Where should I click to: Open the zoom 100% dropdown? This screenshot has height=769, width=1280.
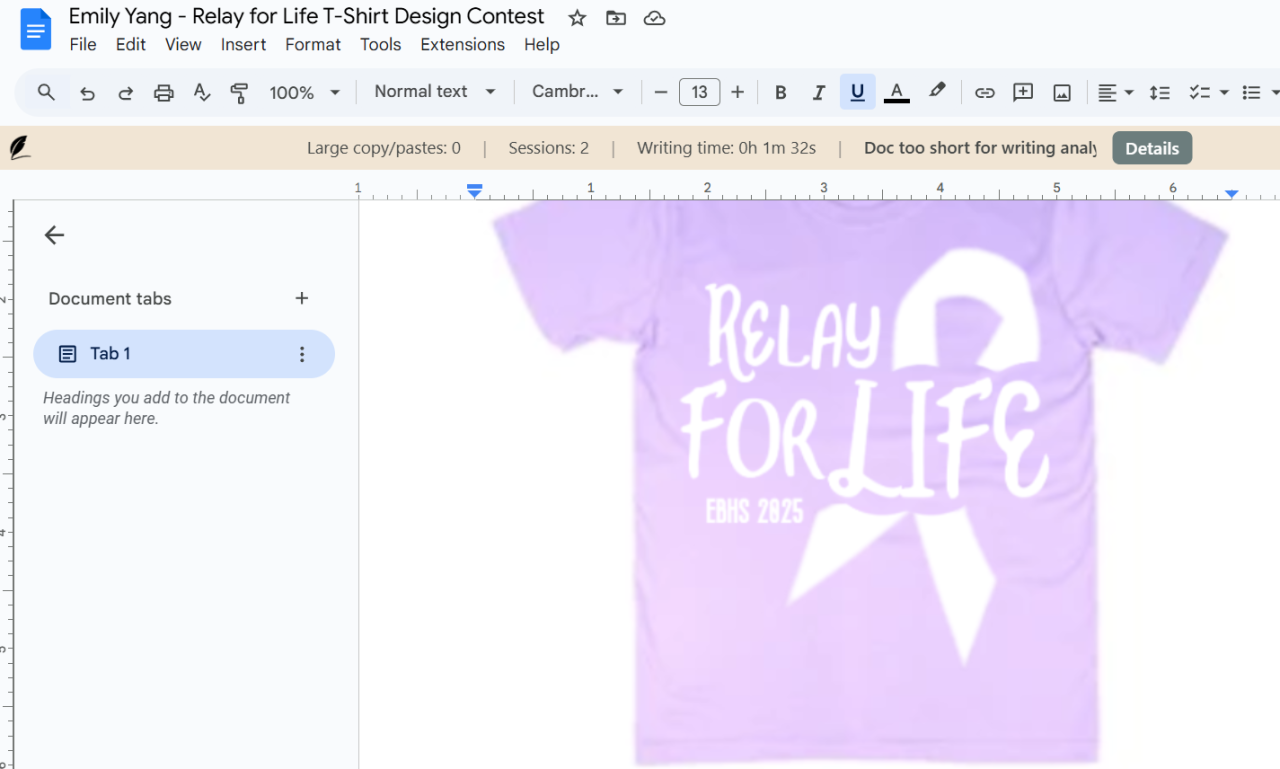tap(304, 93)
